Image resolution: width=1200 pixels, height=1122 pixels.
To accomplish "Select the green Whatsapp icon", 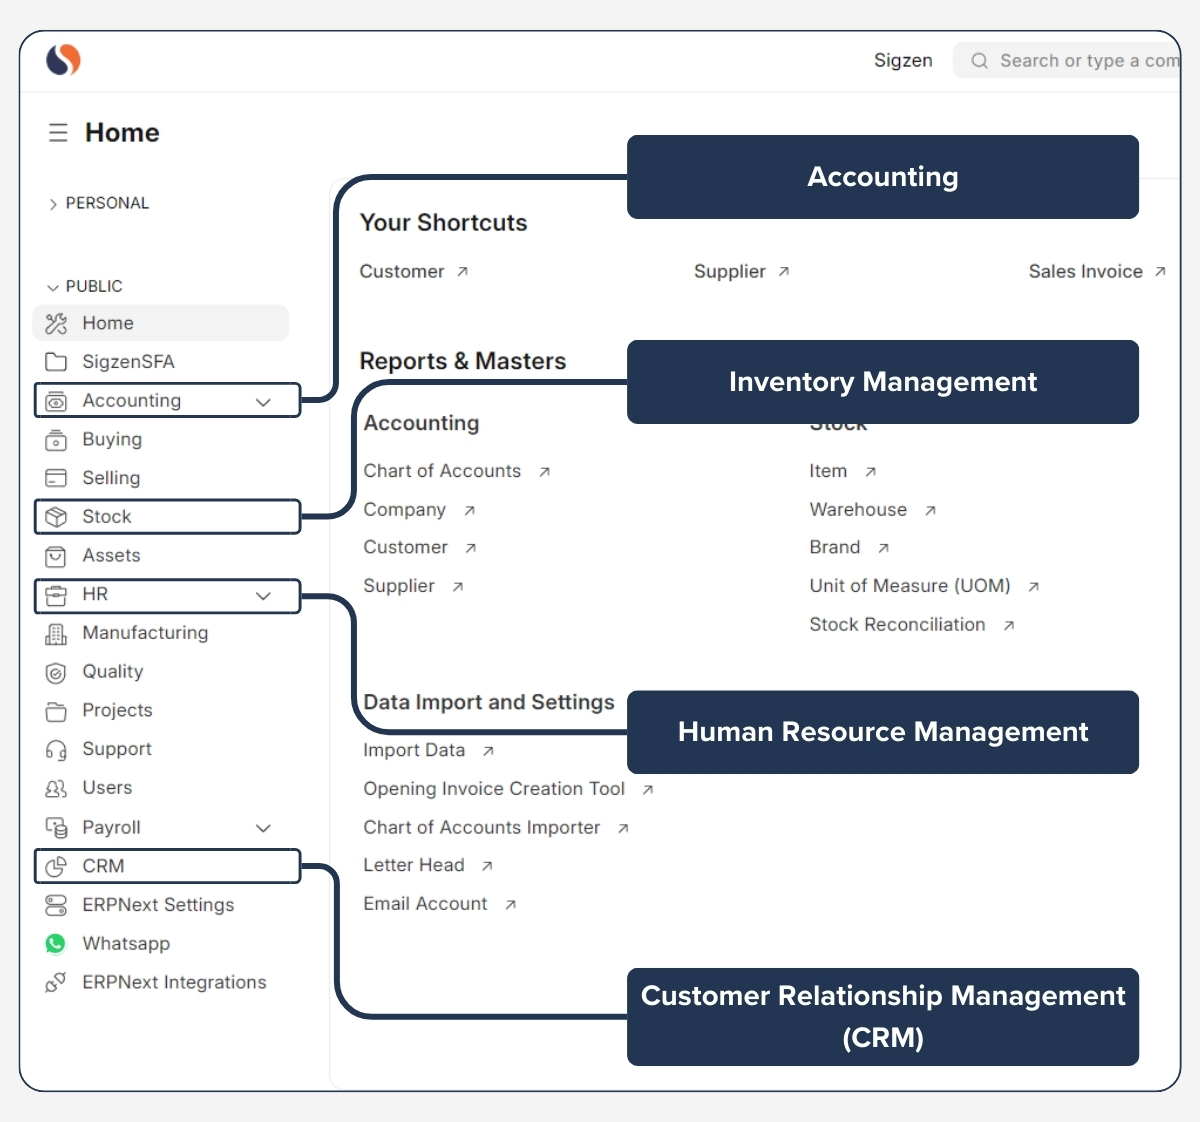I will click(56, 943).
